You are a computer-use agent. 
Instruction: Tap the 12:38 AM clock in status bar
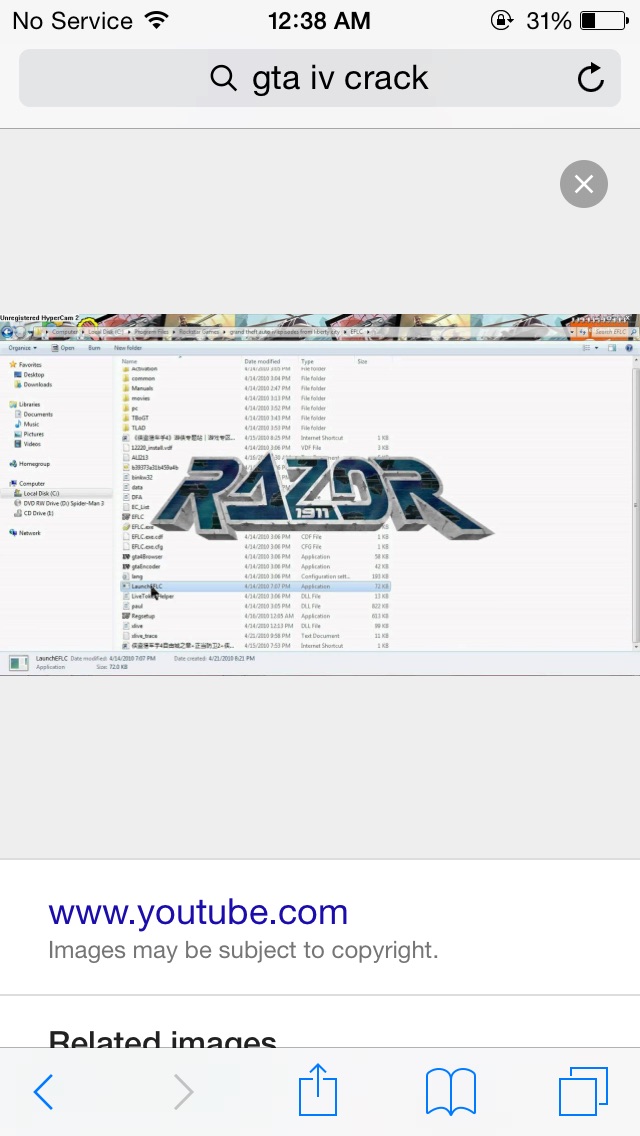click(319, 21)
